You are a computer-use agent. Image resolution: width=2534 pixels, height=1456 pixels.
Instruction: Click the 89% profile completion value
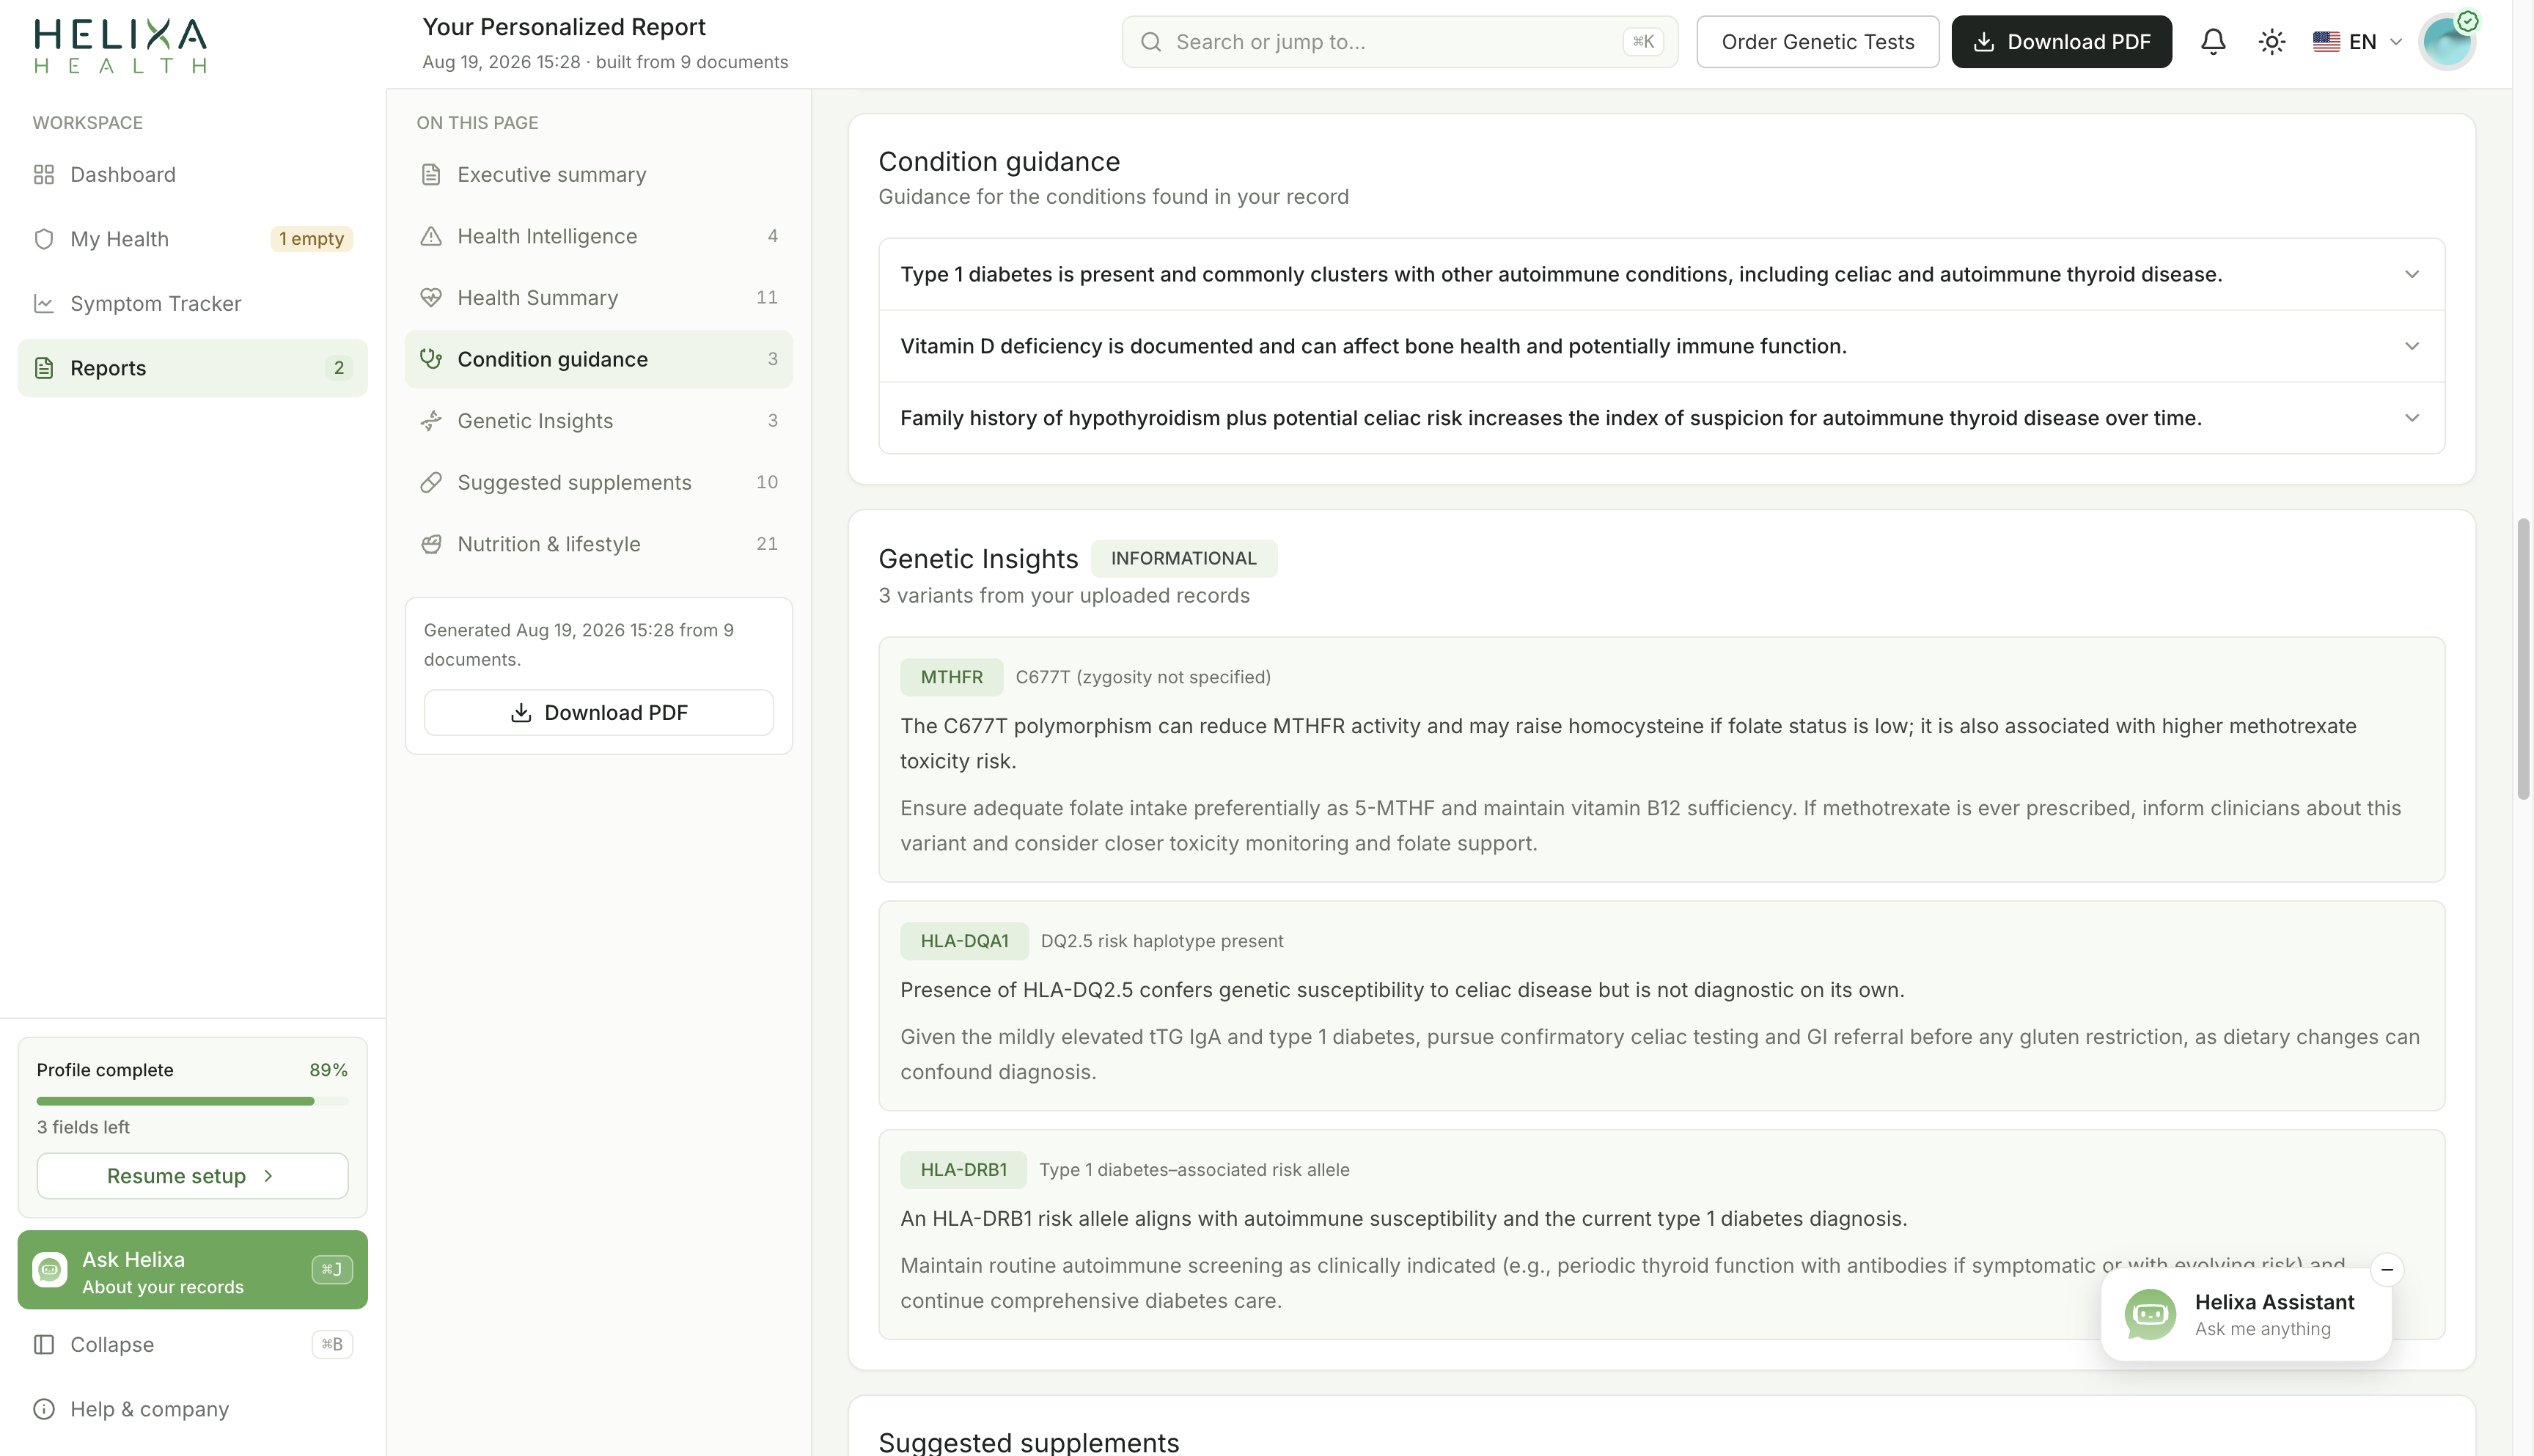click(x=328, y=1070)
